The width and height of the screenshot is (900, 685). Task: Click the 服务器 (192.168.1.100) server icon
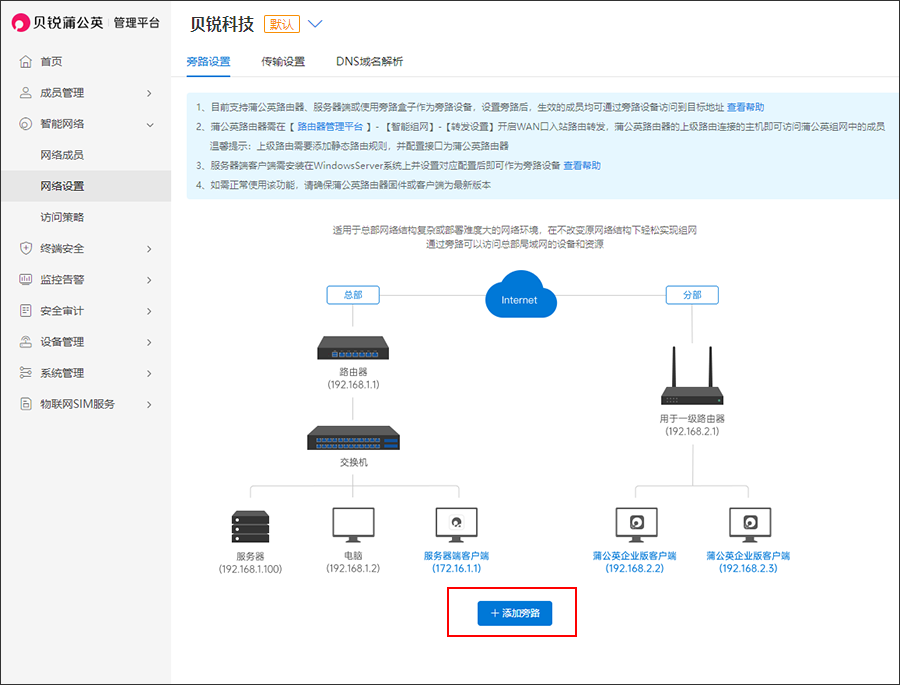pos(250,527)
